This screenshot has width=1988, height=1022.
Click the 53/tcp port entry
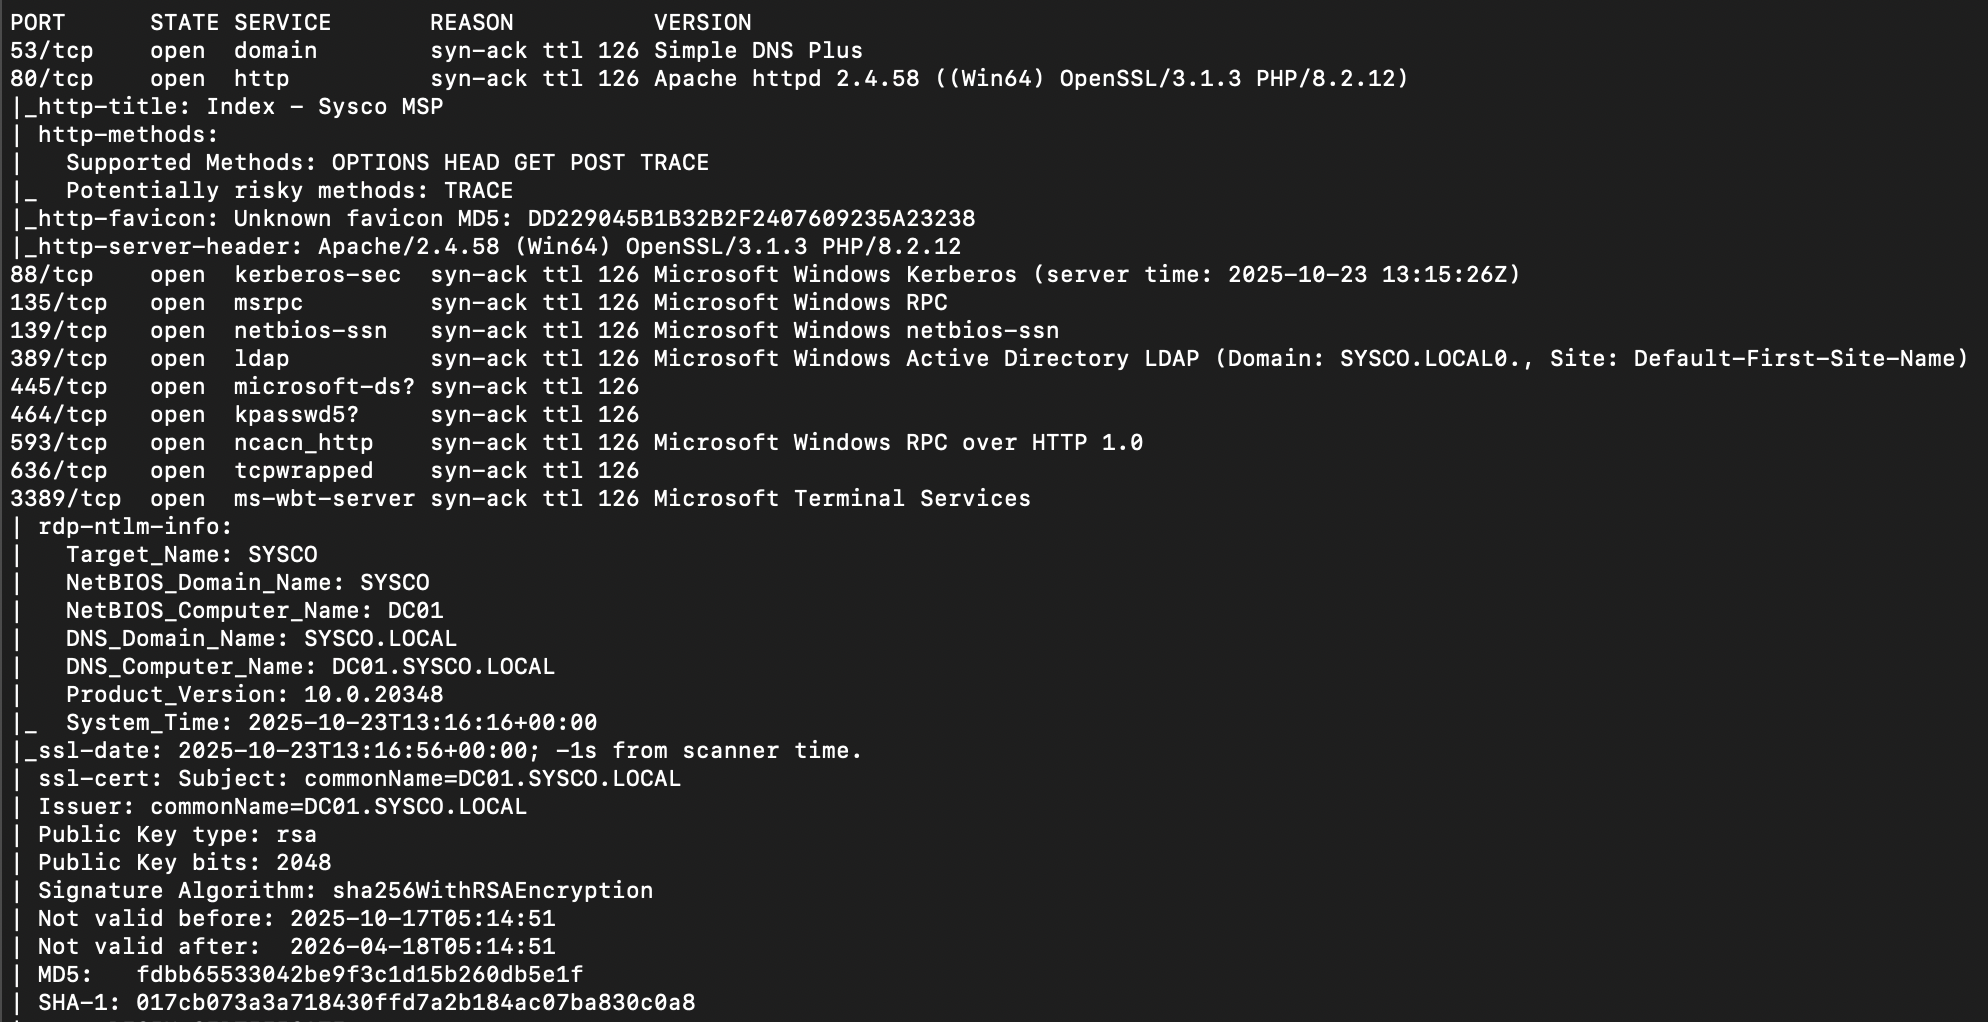tap(52, 50)
